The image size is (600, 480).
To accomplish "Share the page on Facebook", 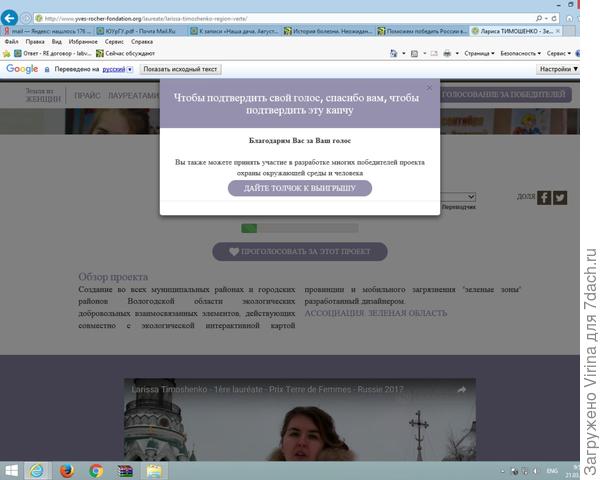I will click(544, 198).
